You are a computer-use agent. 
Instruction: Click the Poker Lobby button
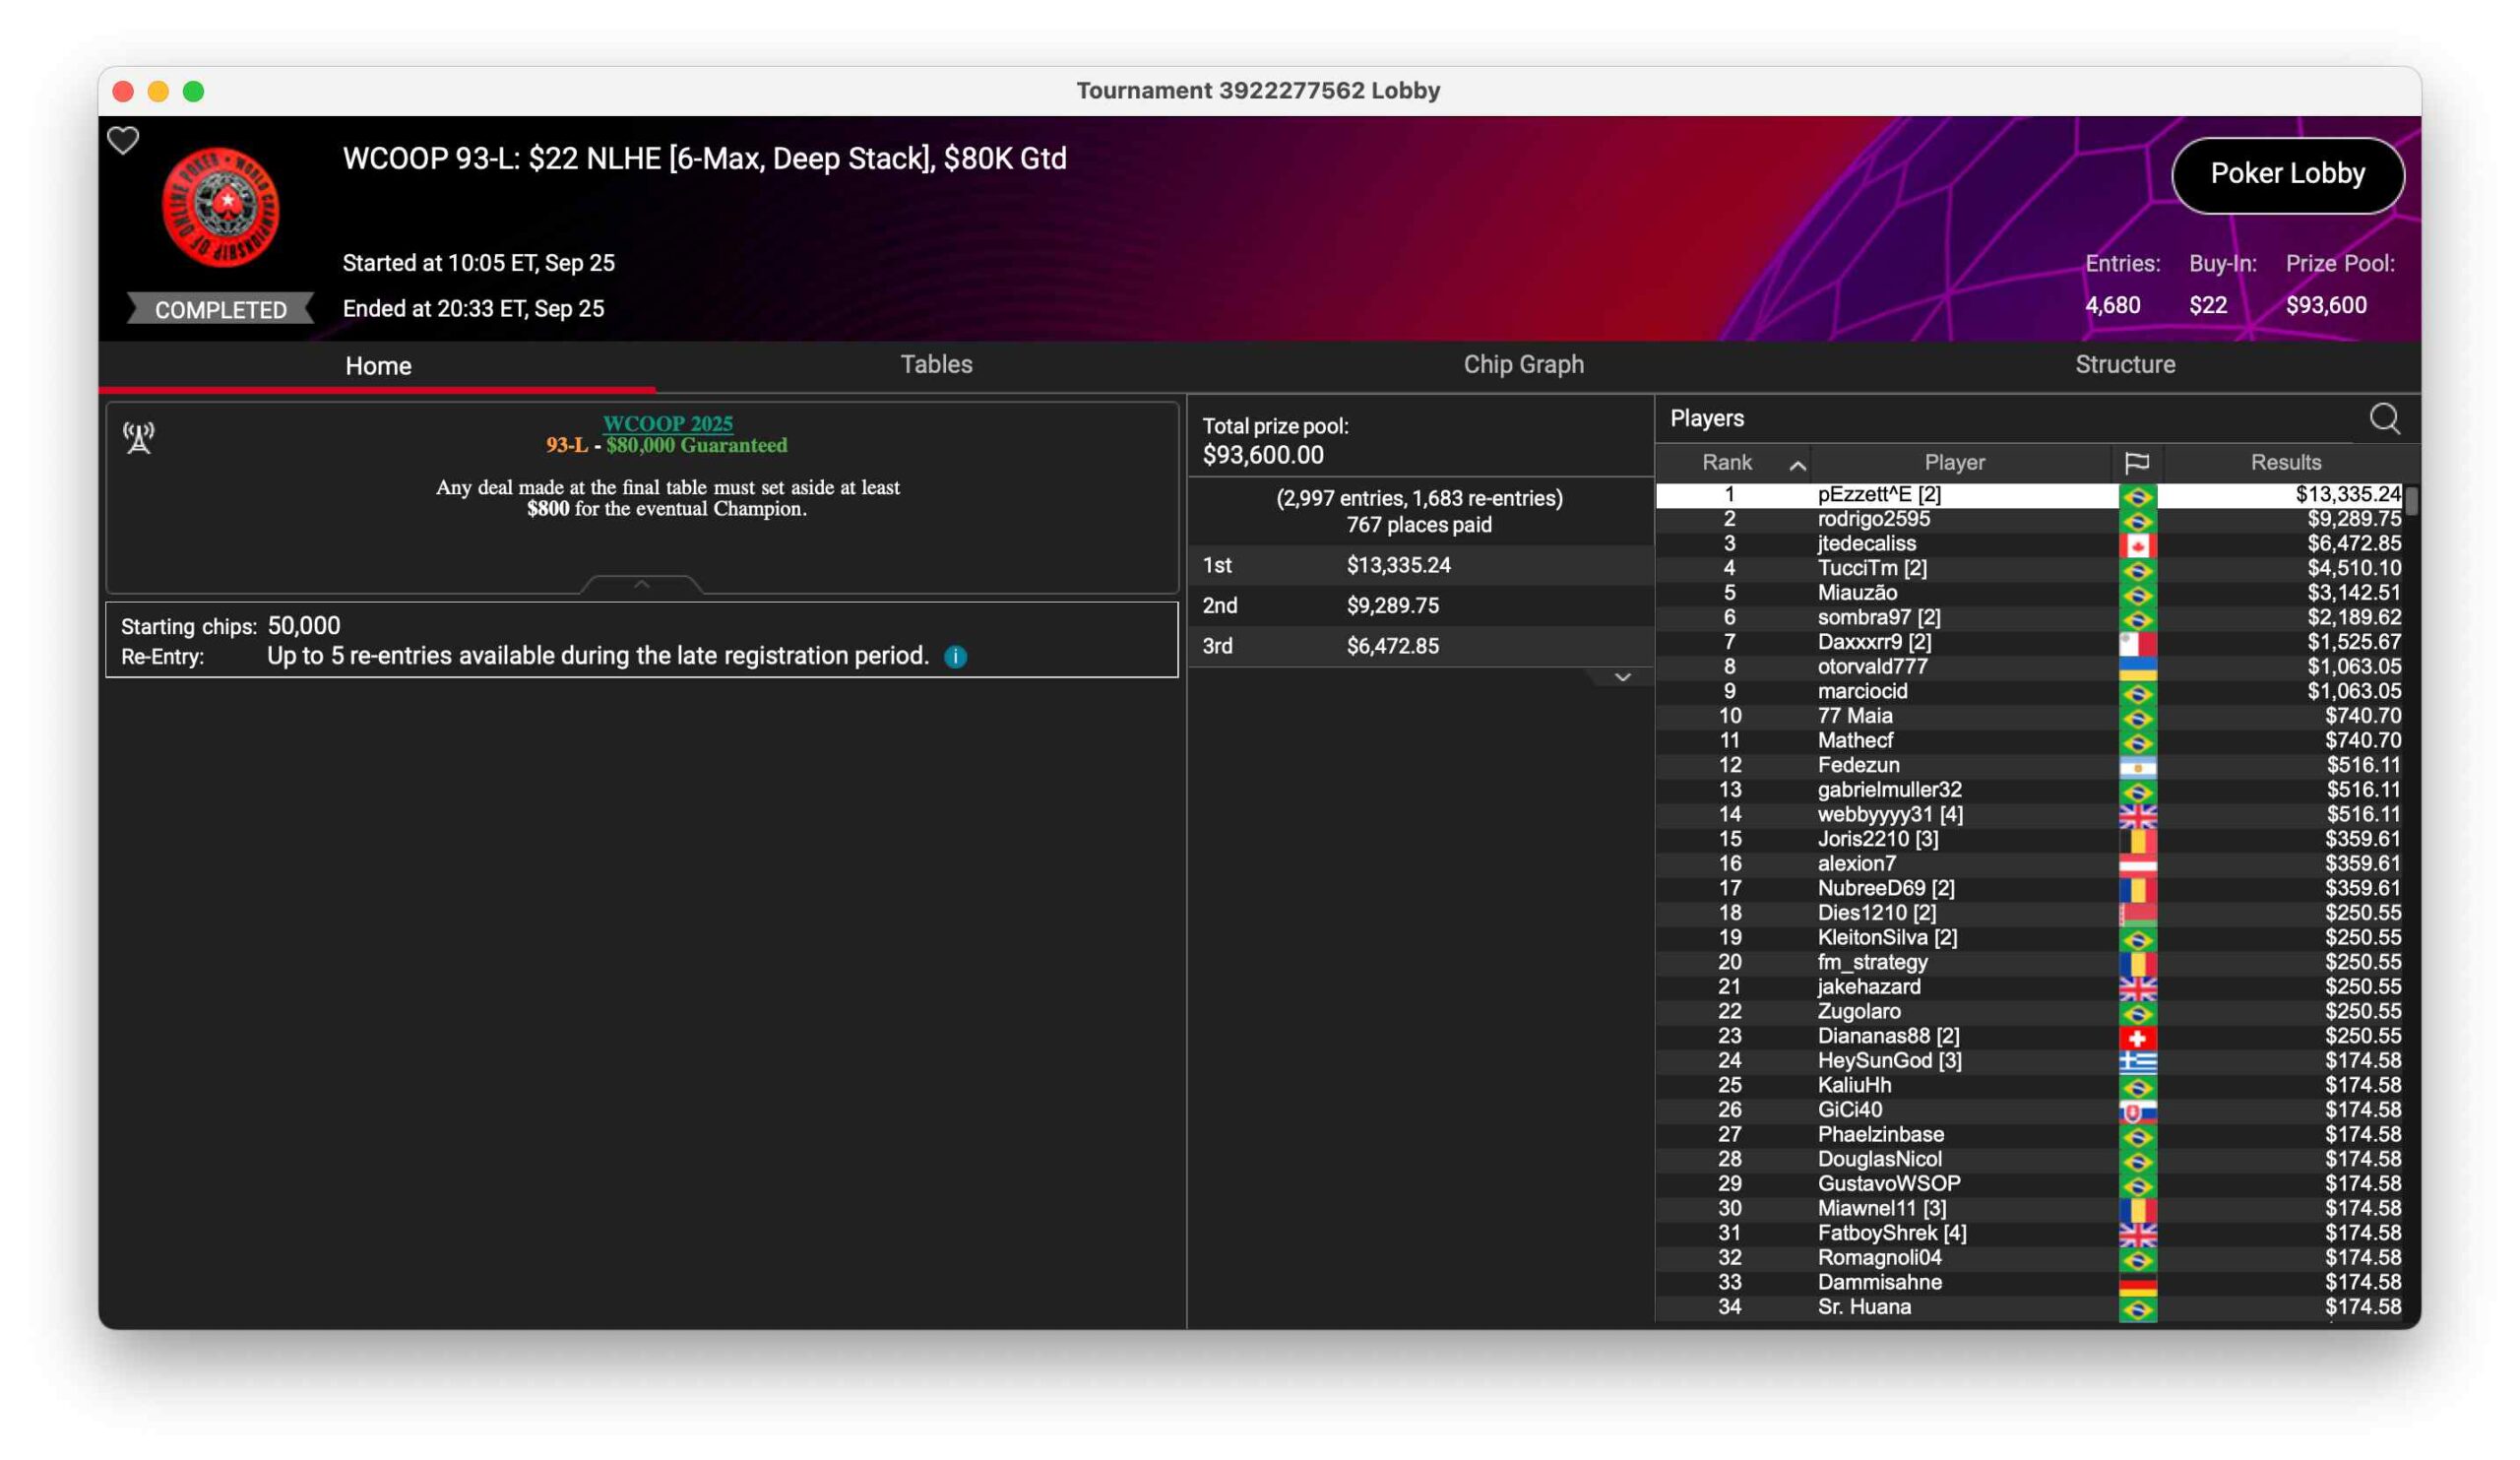point(2287,174)
